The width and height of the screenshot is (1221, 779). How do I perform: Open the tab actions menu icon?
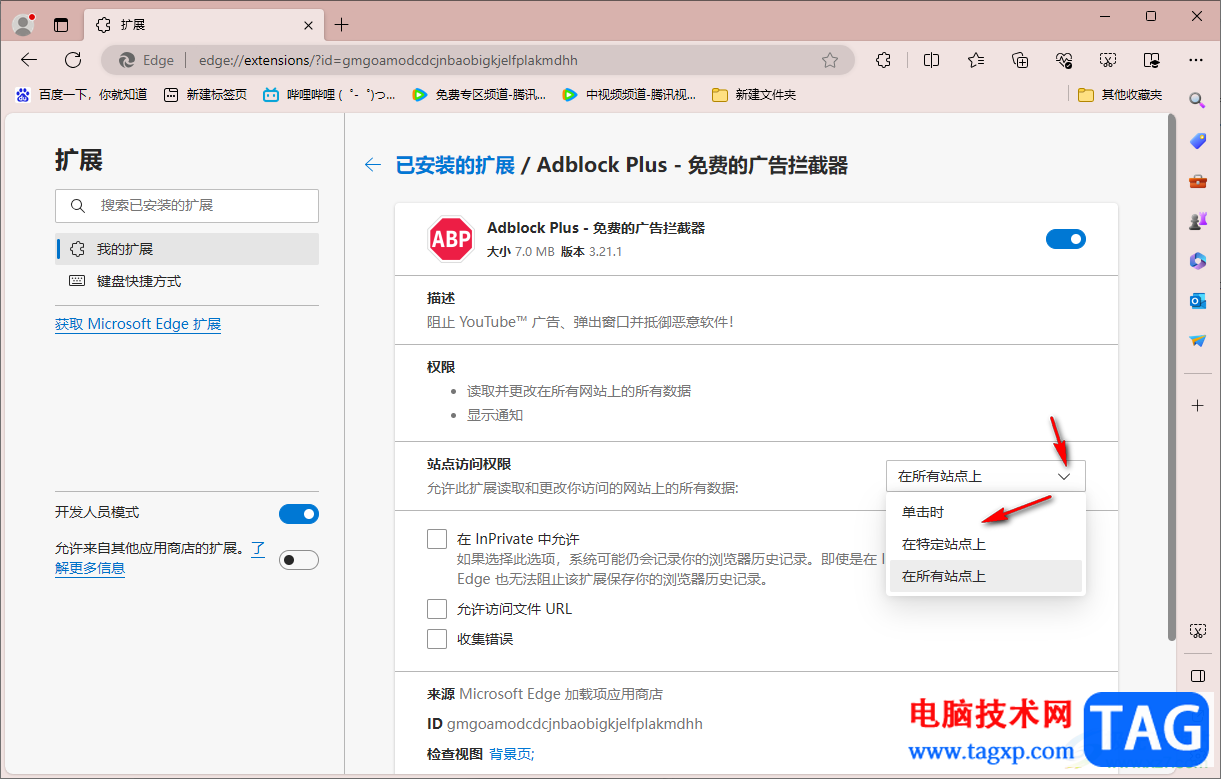point(61,25)
